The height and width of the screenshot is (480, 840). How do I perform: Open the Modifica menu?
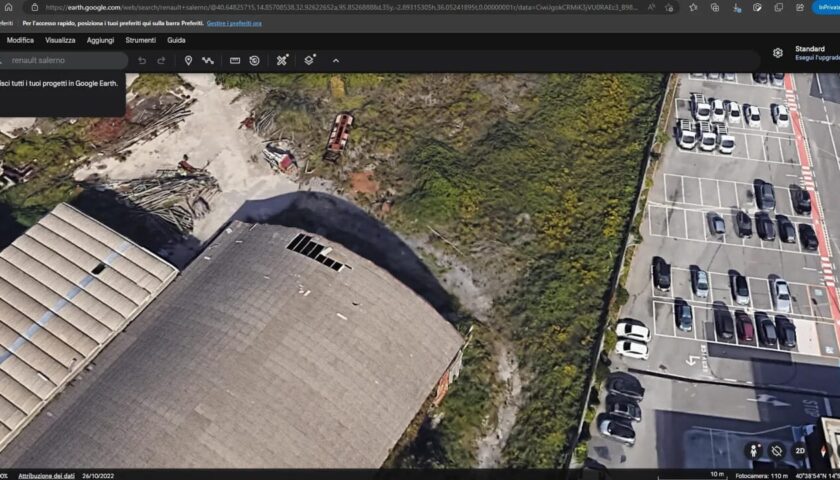click(20, 40)
